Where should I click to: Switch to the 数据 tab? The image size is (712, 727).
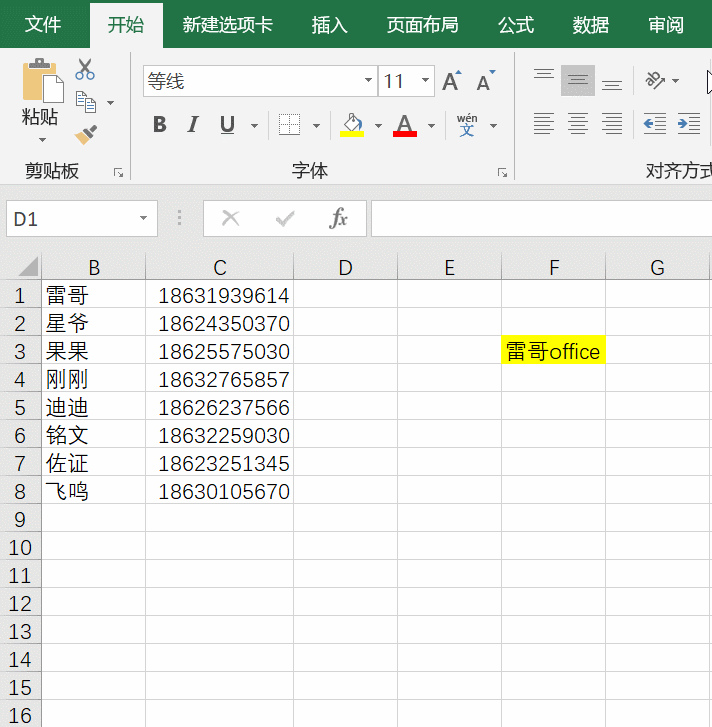(x=591, y=25)
